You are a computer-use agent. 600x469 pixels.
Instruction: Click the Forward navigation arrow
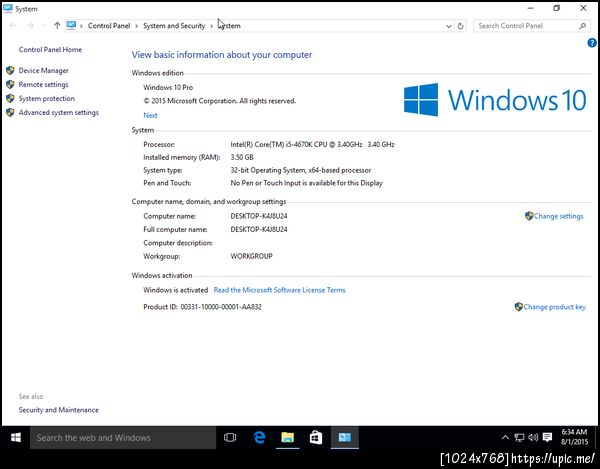(x=30, y=26)
